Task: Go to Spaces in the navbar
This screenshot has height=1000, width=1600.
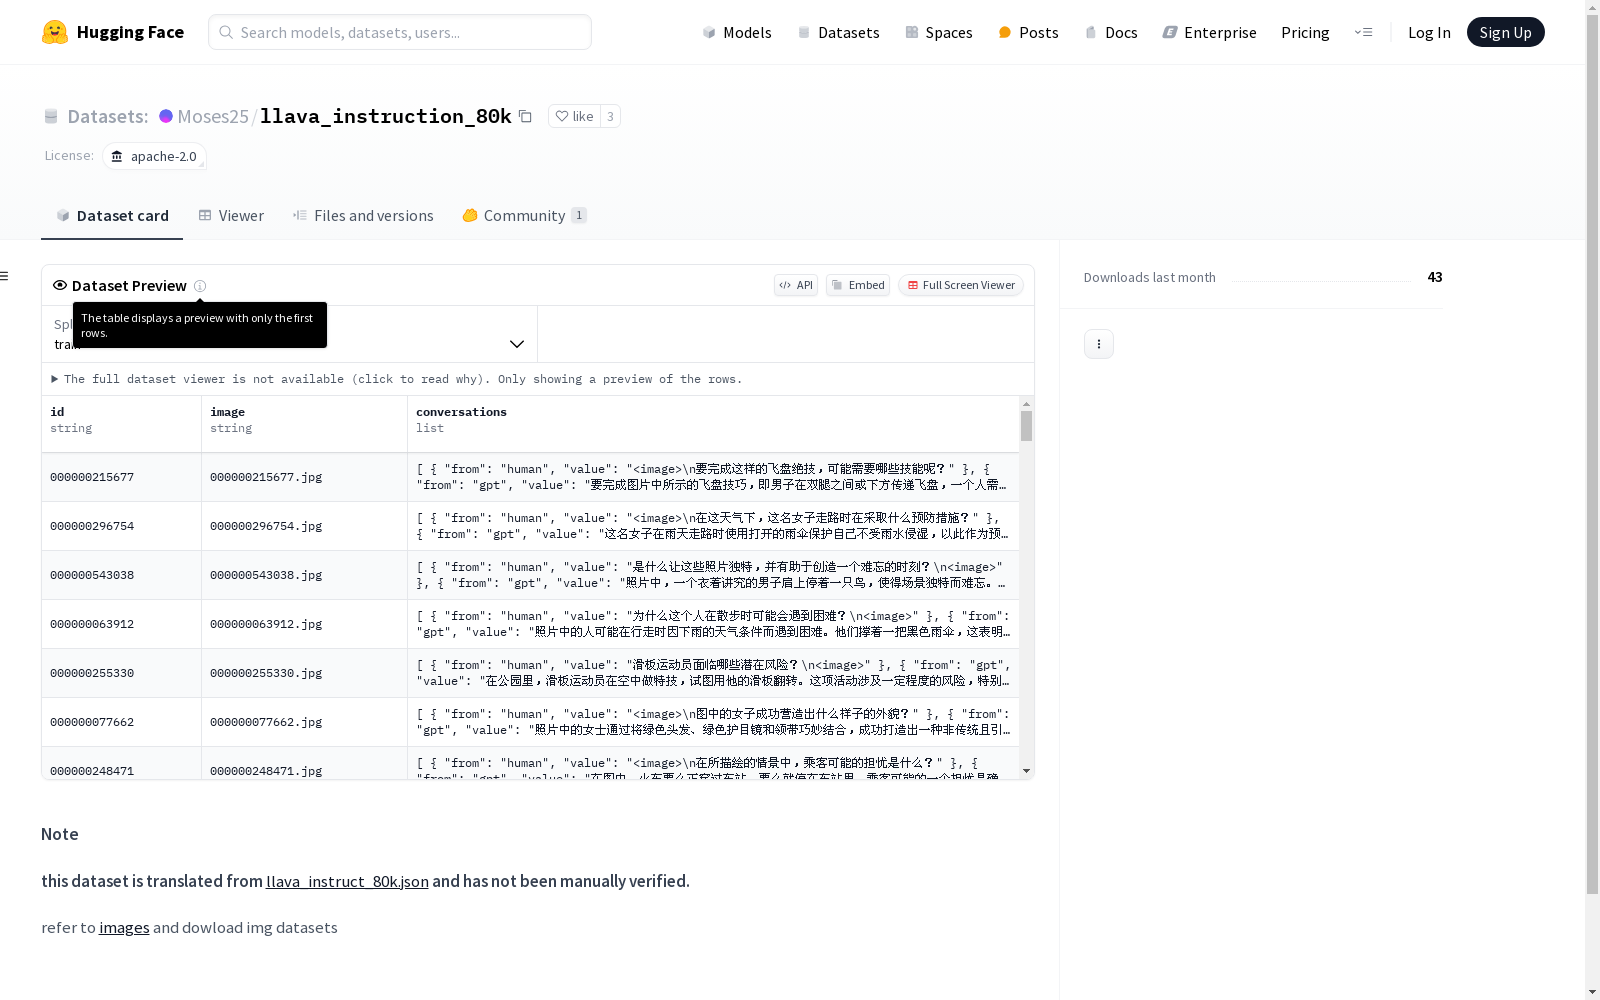Action: (938, 32)
